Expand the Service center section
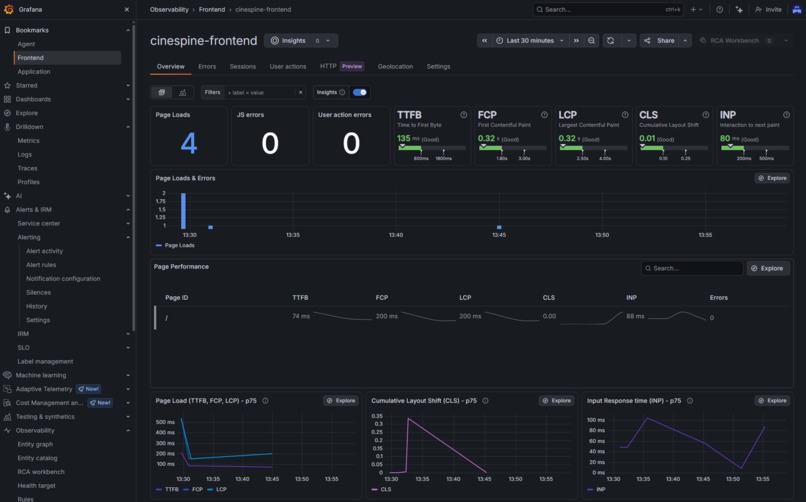Viewport: 806px width, 502px height. [128, 224]
